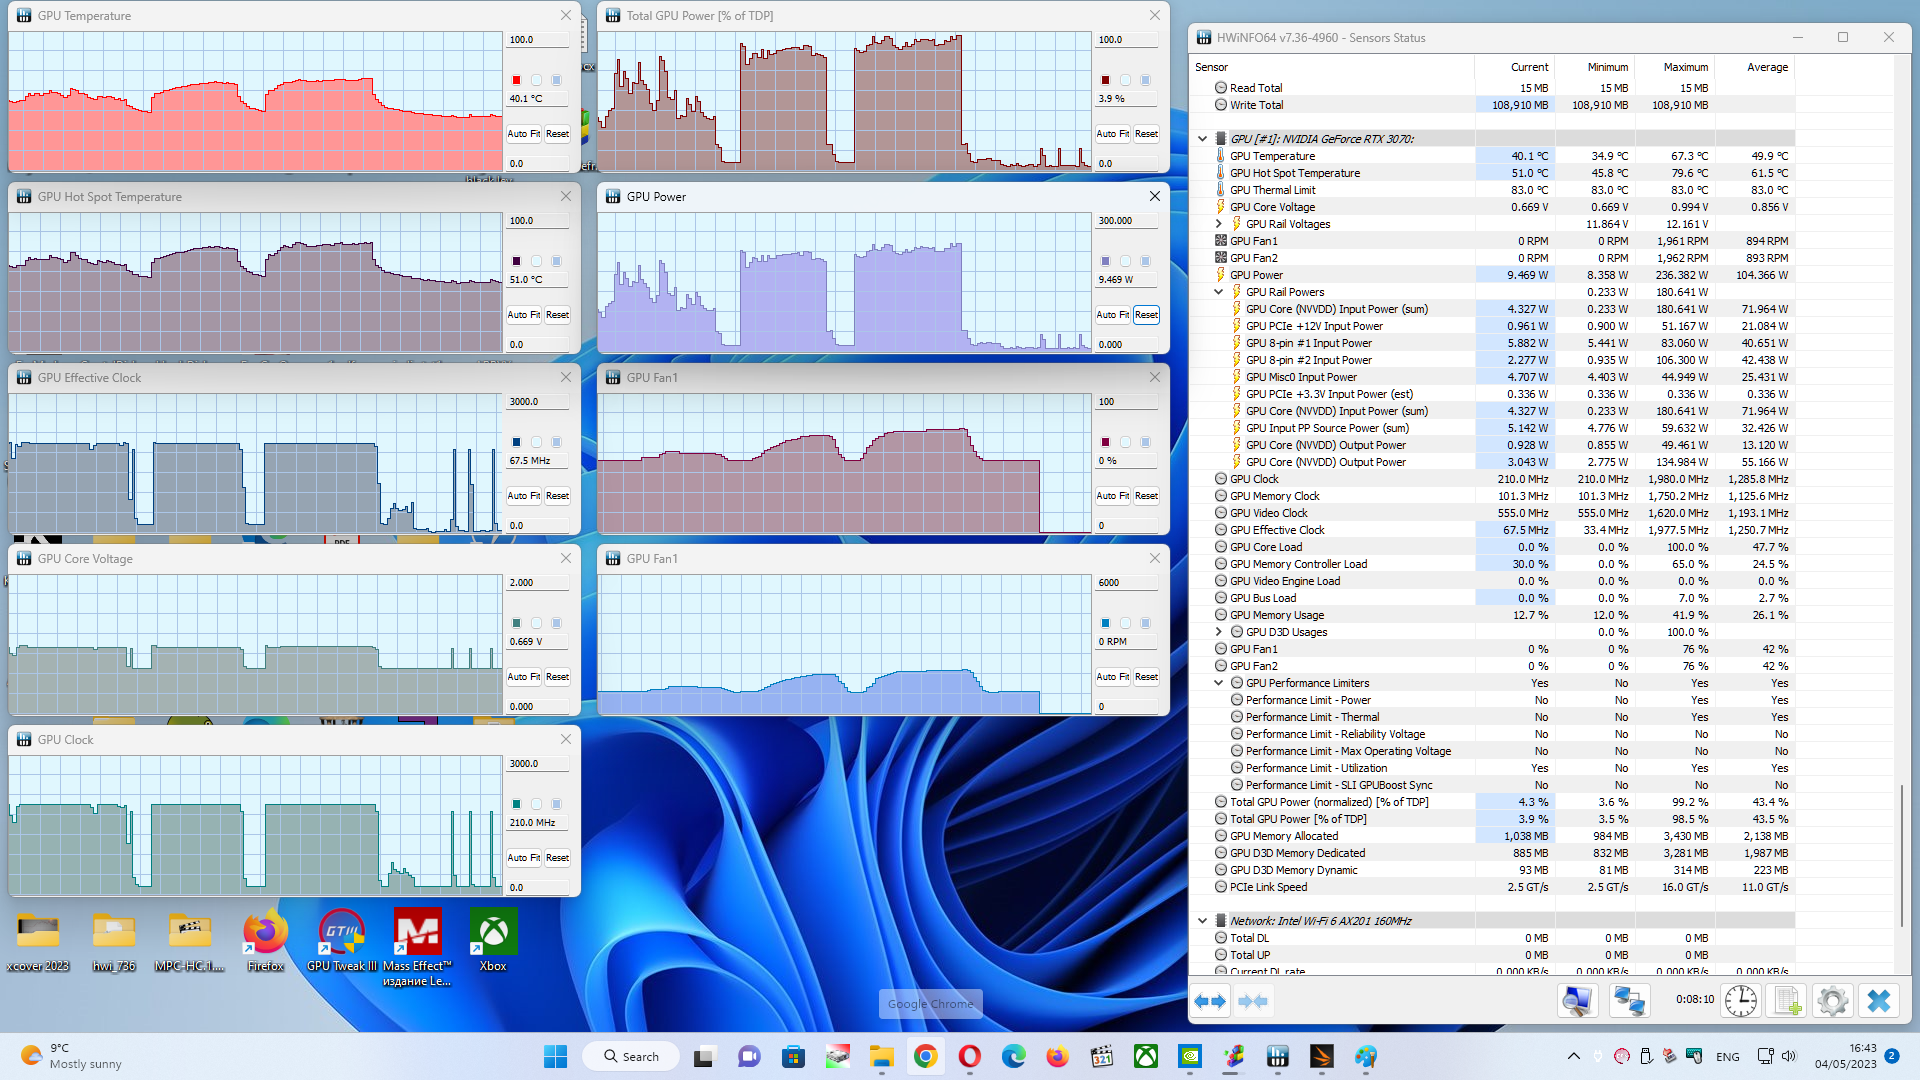
Task: Click the blue X icon to close sensors
Action: [x=1879, y=1001]
